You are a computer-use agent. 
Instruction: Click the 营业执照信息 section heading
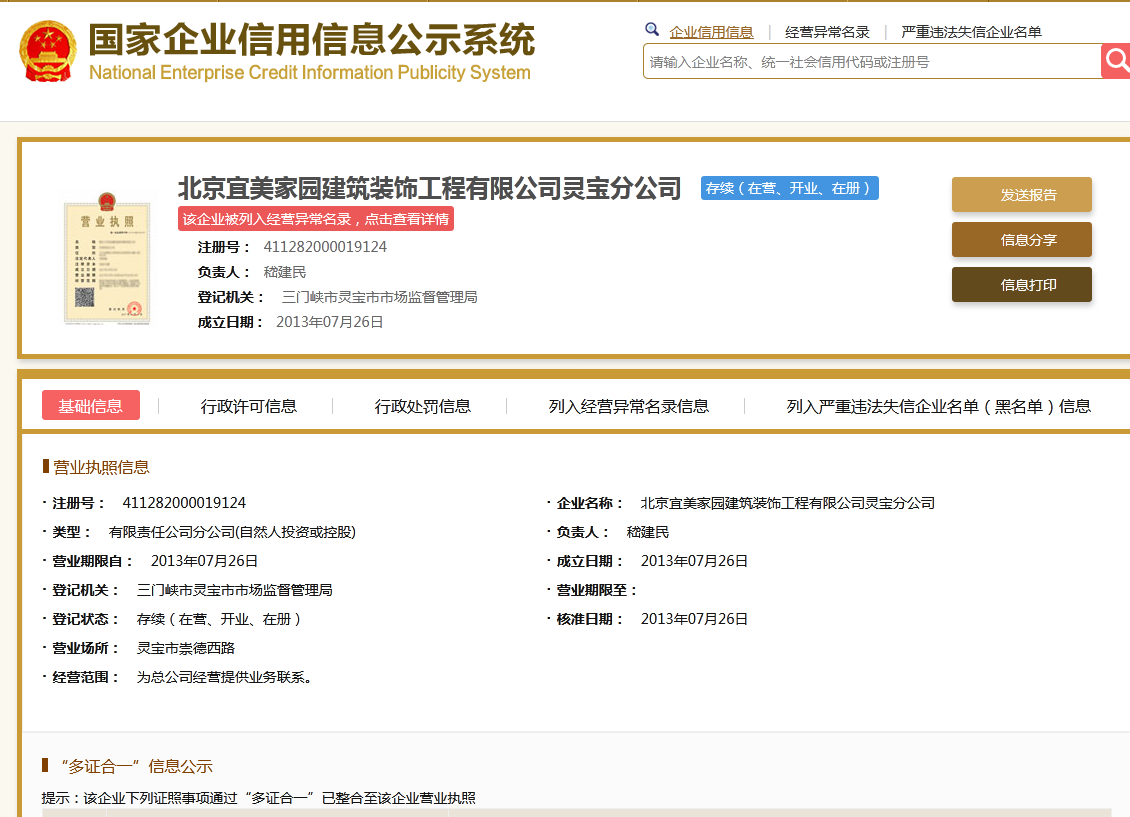click(101, 467)
